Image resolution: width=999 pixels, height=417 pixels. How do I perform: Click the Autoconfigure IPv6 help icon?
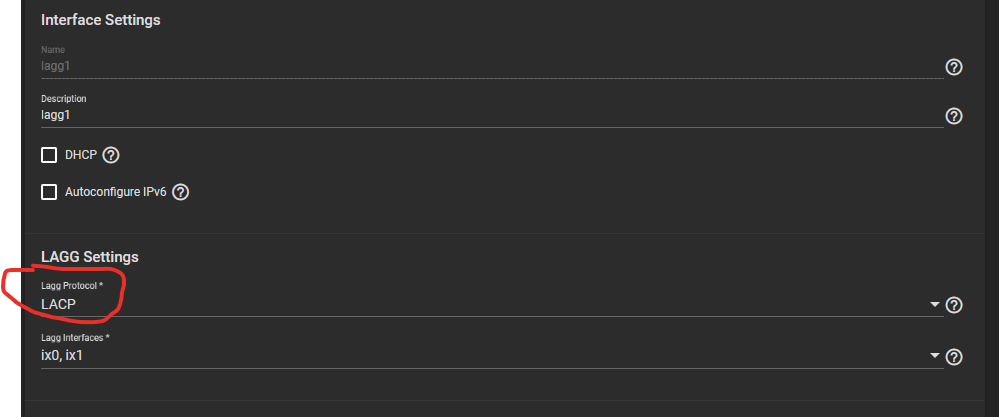[181, 192]
